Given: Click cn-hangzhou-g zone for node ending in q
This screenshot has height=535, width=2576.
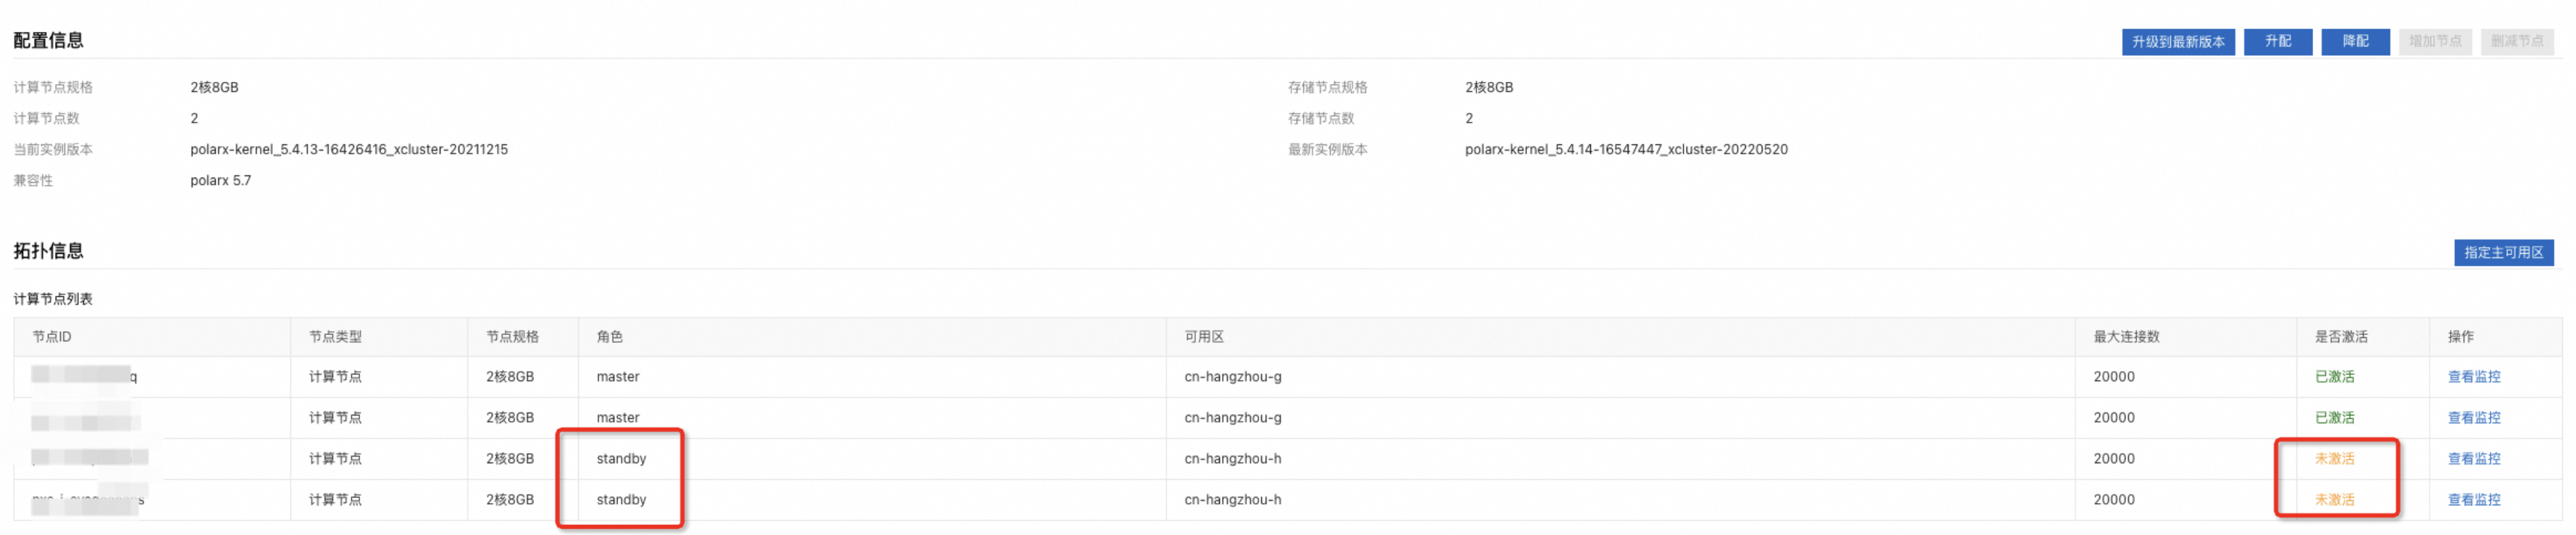Looking at the screenshot, I should pyautogui.click(x=1232, y=377).
